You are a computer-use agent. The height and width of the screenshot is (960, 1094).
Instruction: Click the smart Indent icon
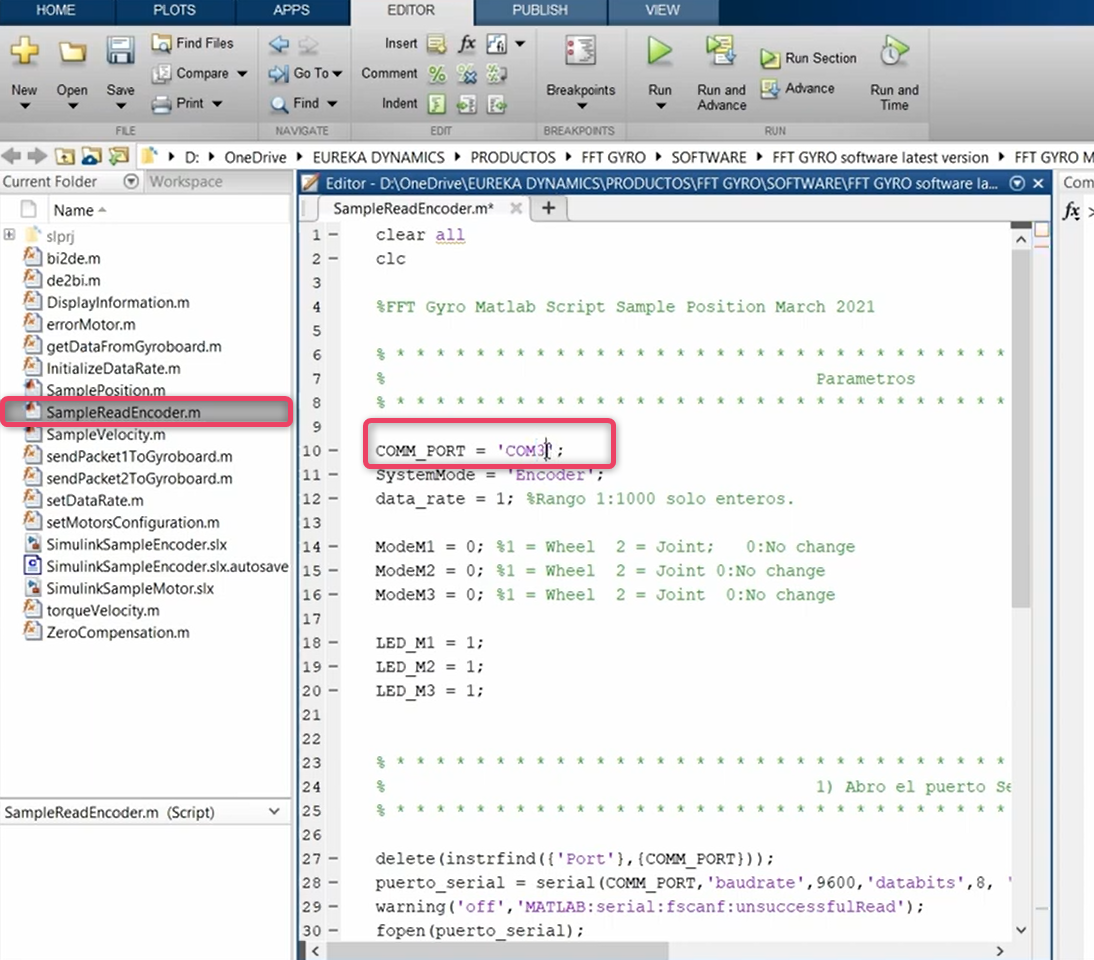[437, 104]
